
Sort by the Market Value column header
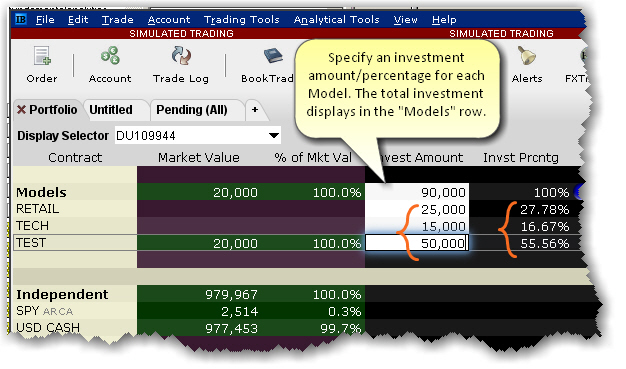pyautogui.click(x=199, y=157)
